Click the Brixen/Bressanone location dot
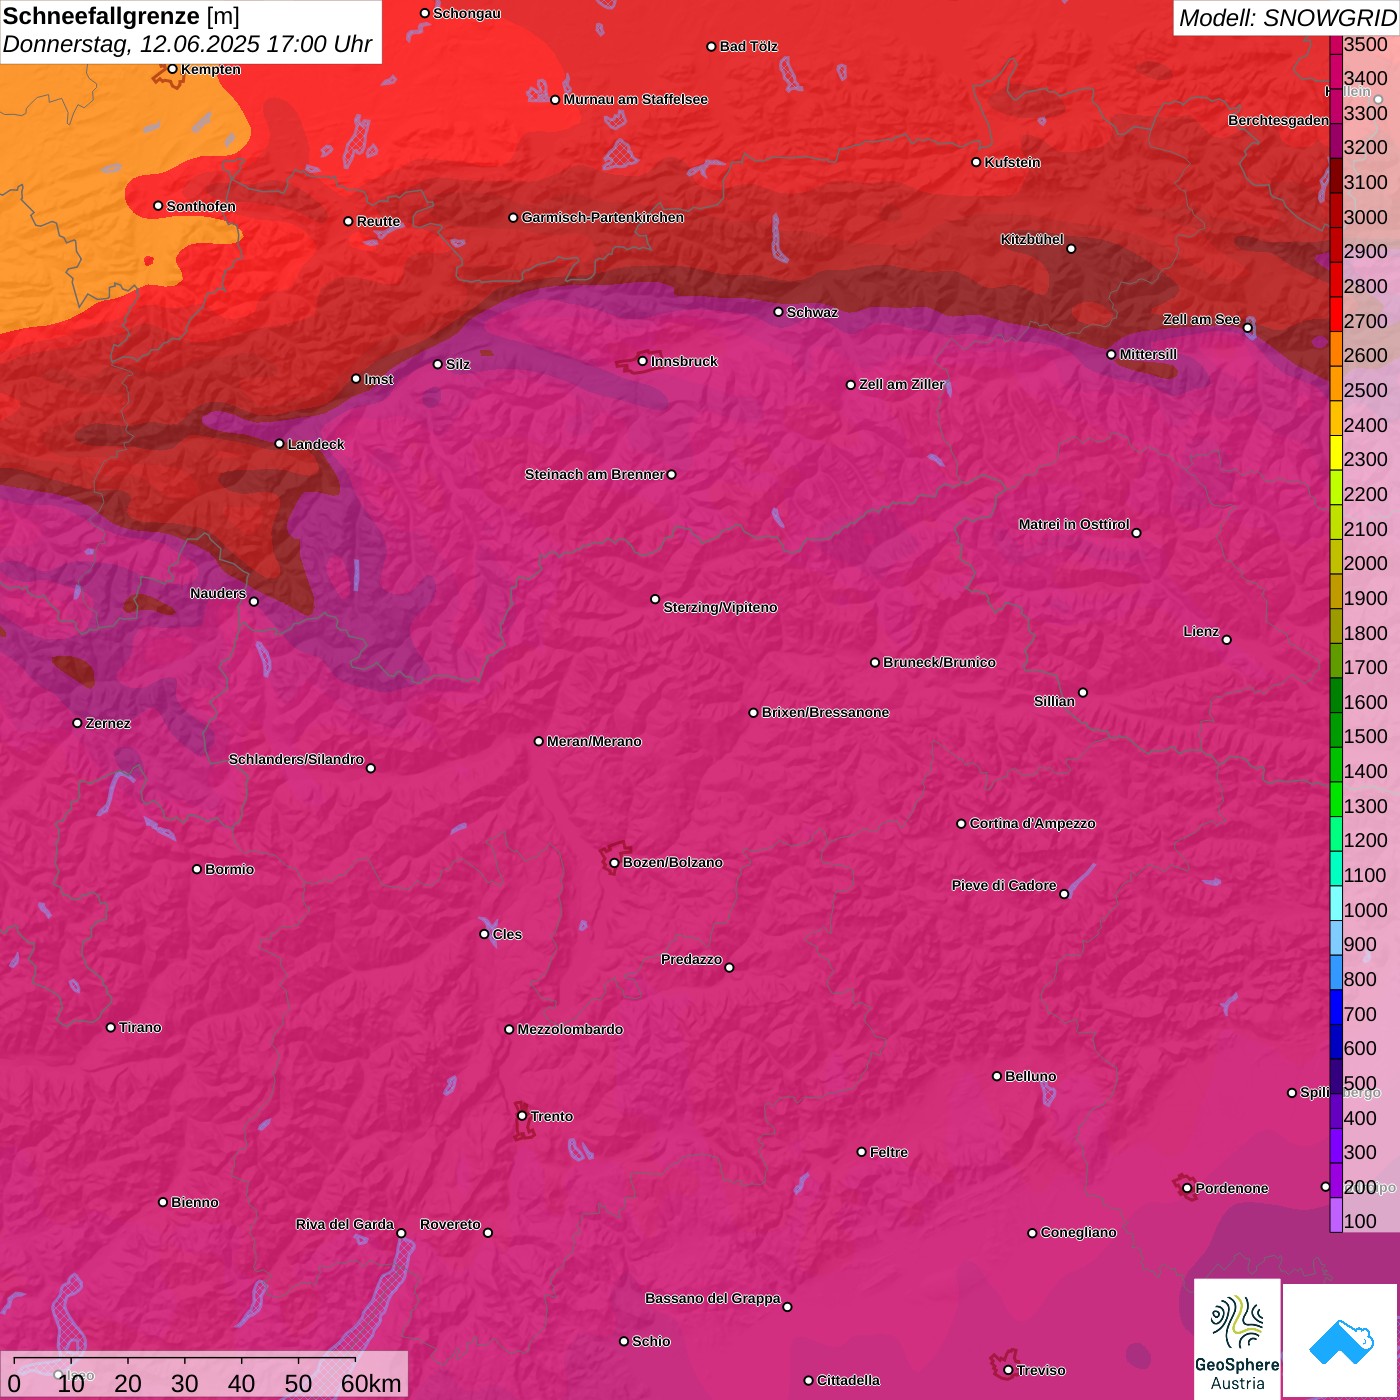The height and width of the screenshot is (1400, 1400). [x=753, y=713]
